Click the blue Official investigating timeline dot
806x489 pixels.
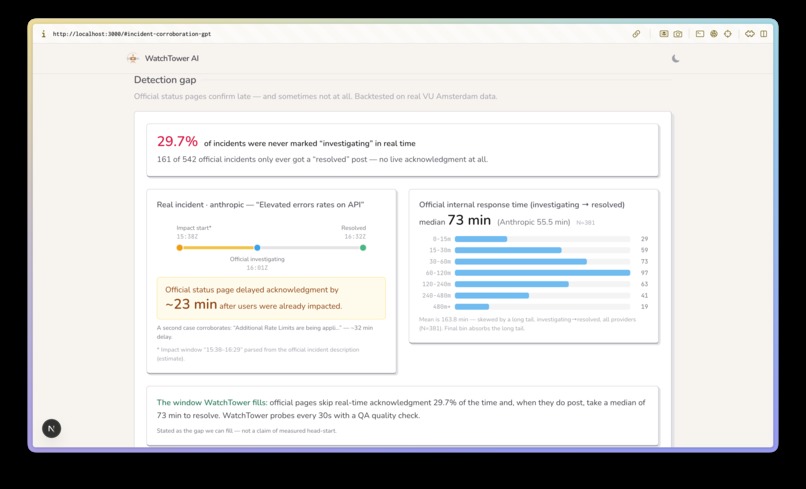257,248
